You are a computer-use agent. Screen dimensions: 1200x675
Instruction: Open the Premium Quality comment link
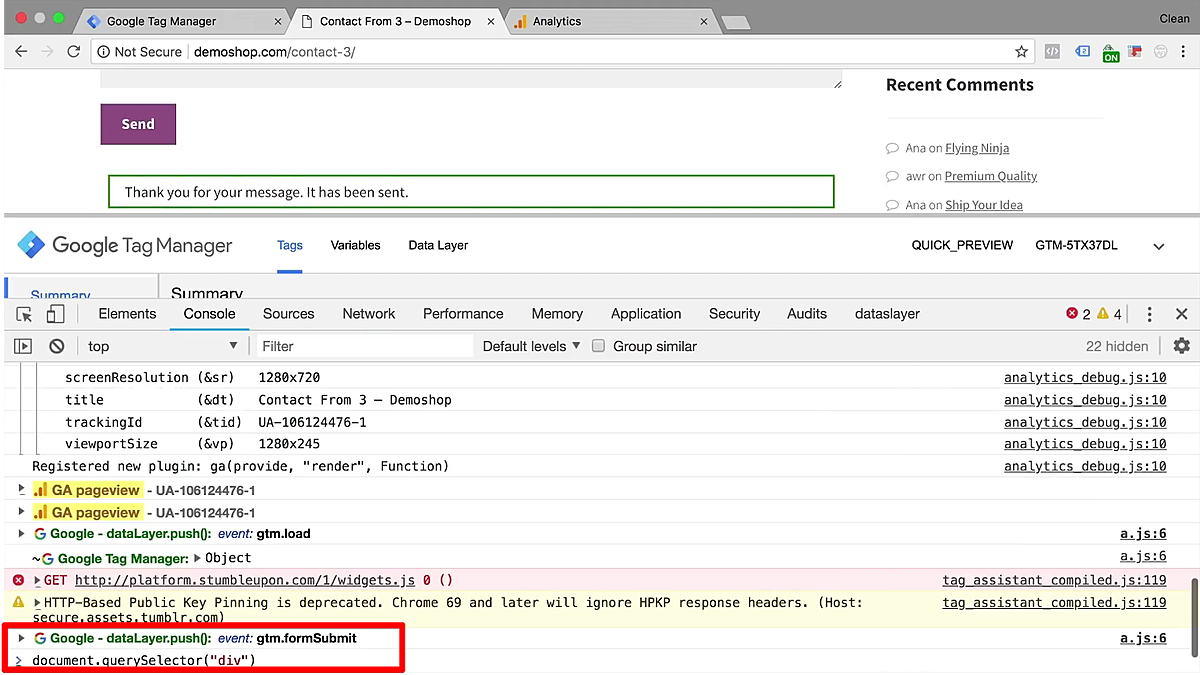pyautogui.click(x=991, y=176)
